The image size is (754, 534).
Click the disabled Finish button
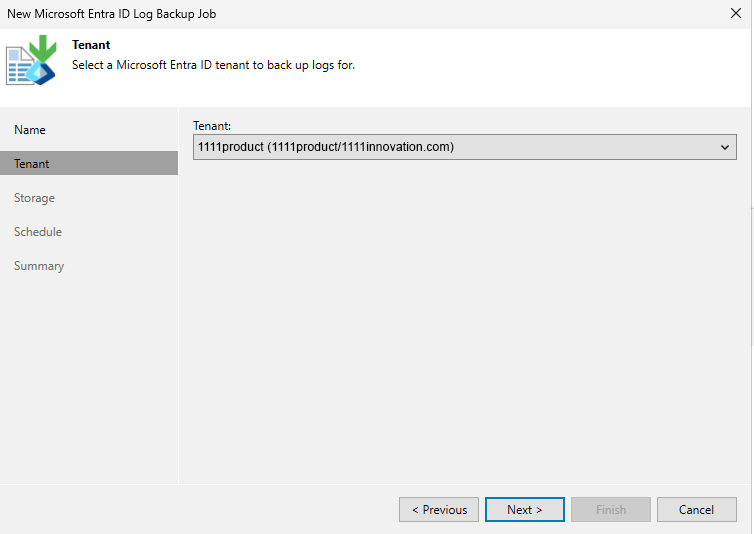click(611, 509)
